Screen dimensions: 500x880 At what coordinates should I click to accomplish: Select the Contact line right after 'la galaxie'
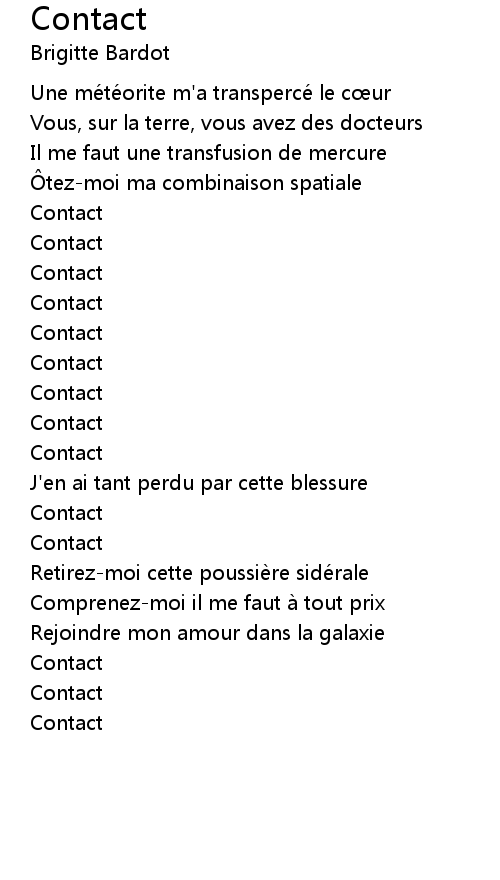(x=66, y=663)
